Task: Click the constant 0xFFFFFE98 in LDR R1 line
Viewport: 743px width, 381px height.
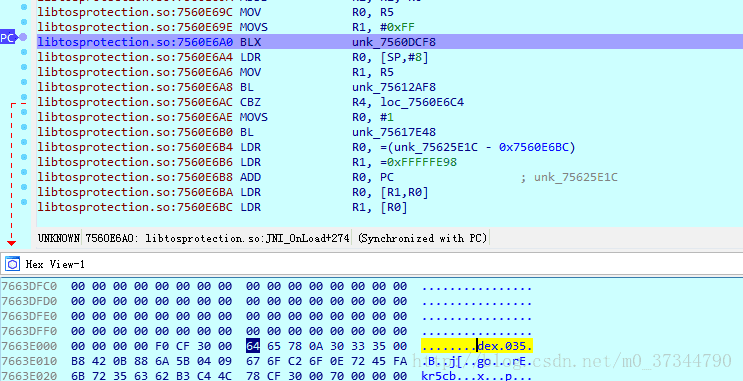Action: [x=422, y=163]
